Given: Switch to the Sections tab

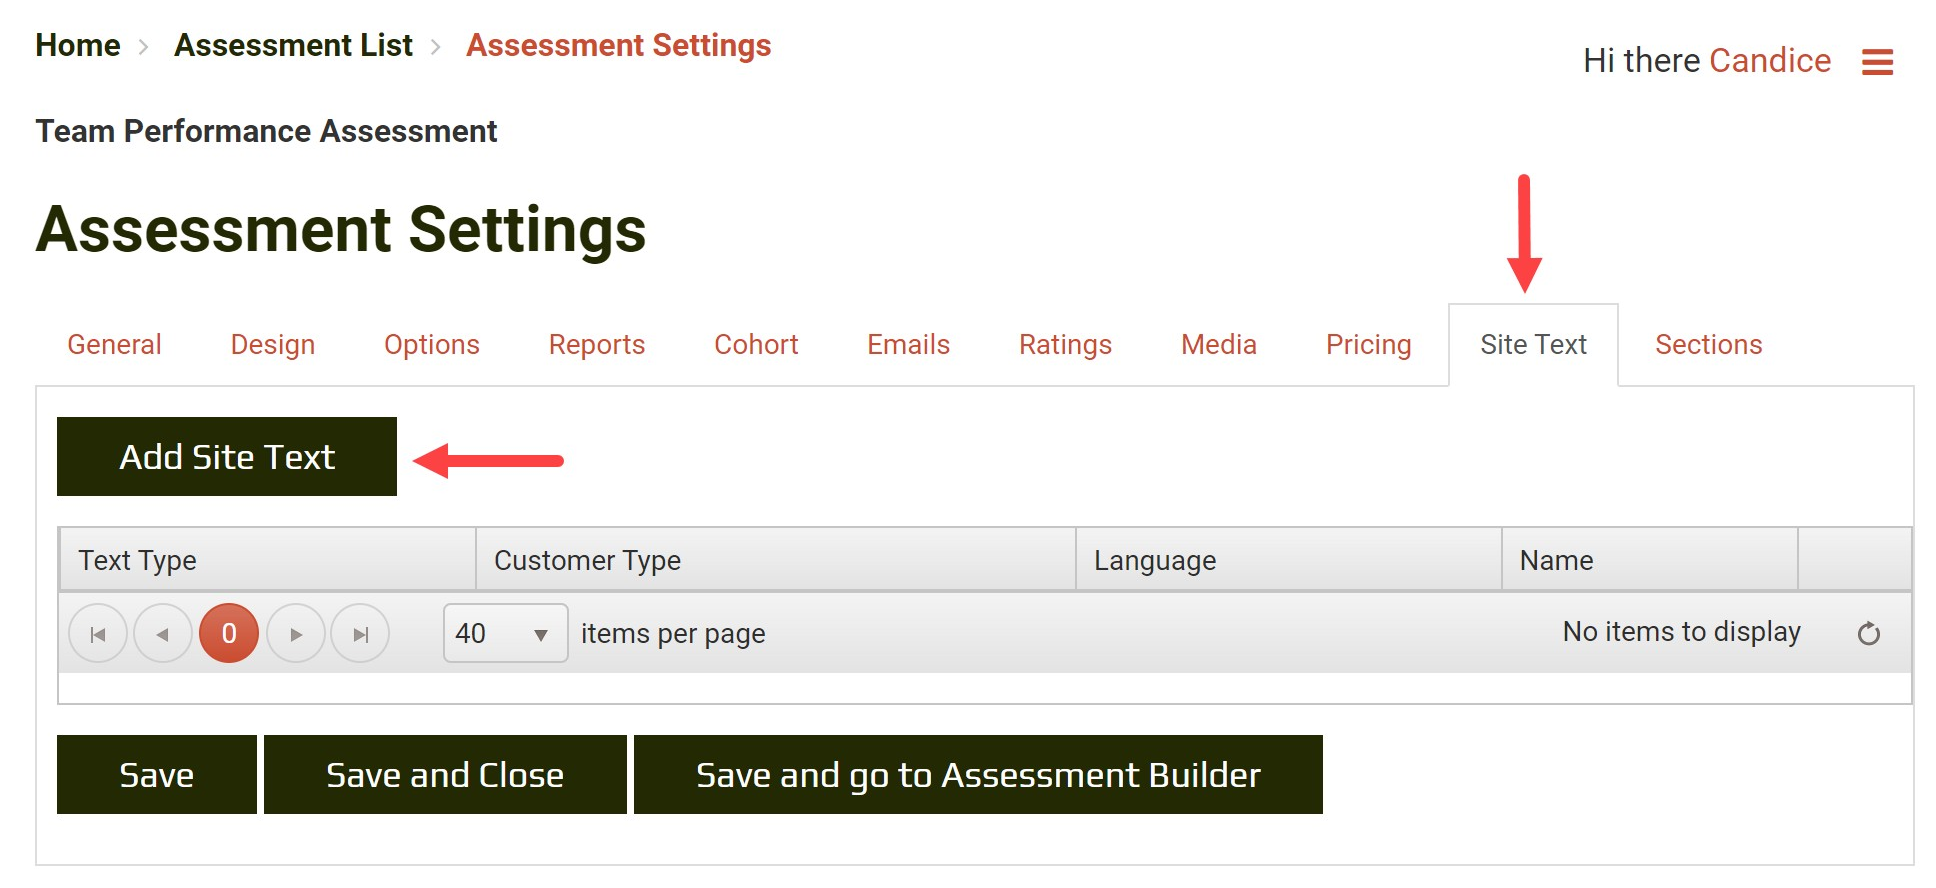Looking at the screenshot, I should pos(1708,345).
